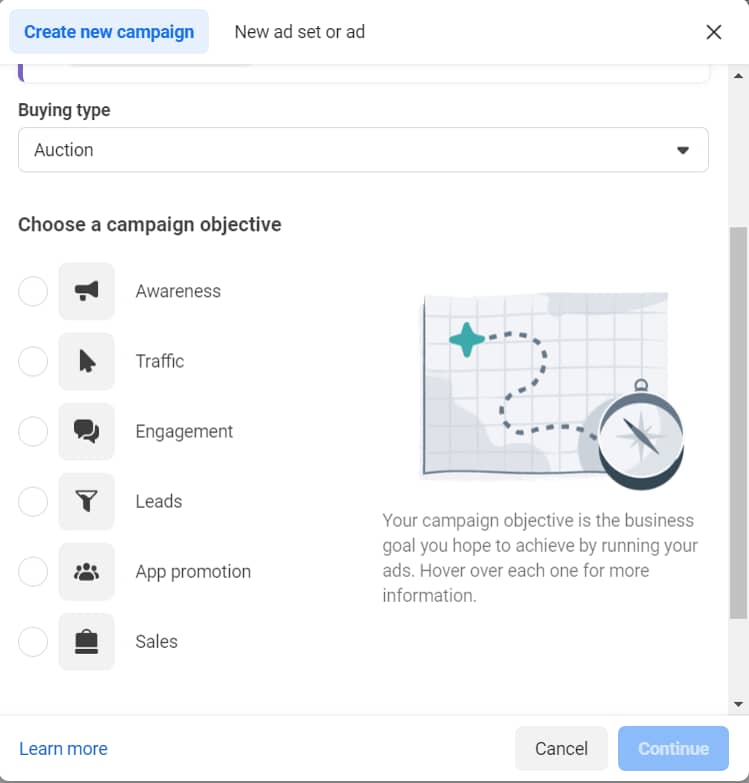Select the Traffic radio button

pos(33,361)
